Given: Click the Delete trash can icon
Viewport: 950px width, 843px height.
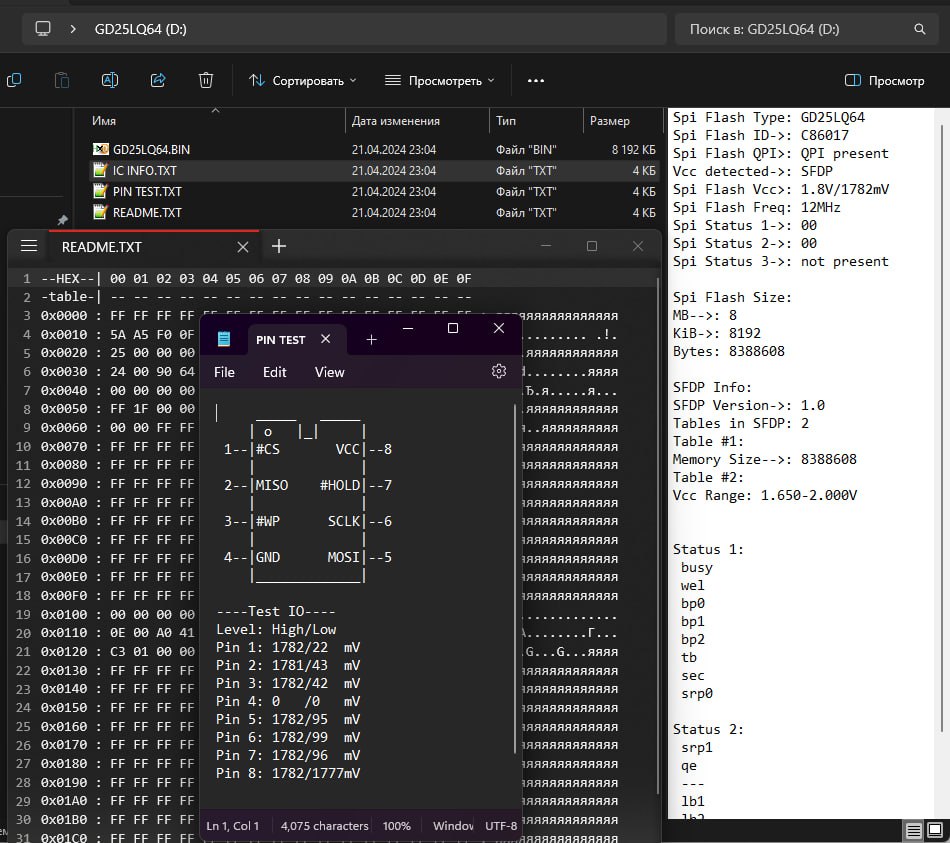Looking at the screenshot, I should [x=206, y=80].
